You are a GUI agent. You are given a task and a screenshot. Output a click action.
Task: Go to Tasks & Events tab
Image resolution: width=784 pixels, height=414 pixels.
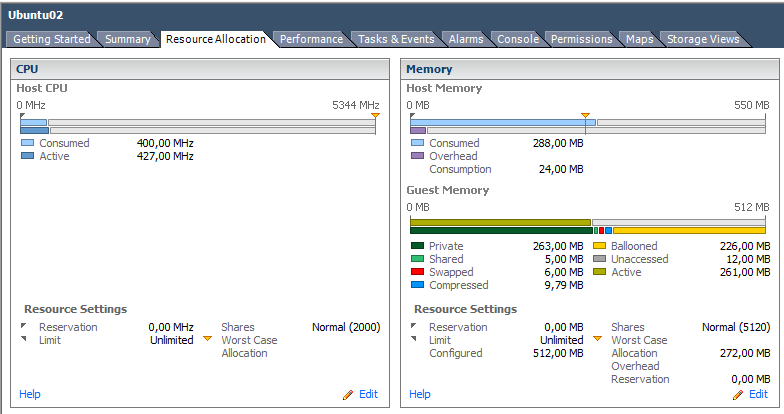click(396, 39)
